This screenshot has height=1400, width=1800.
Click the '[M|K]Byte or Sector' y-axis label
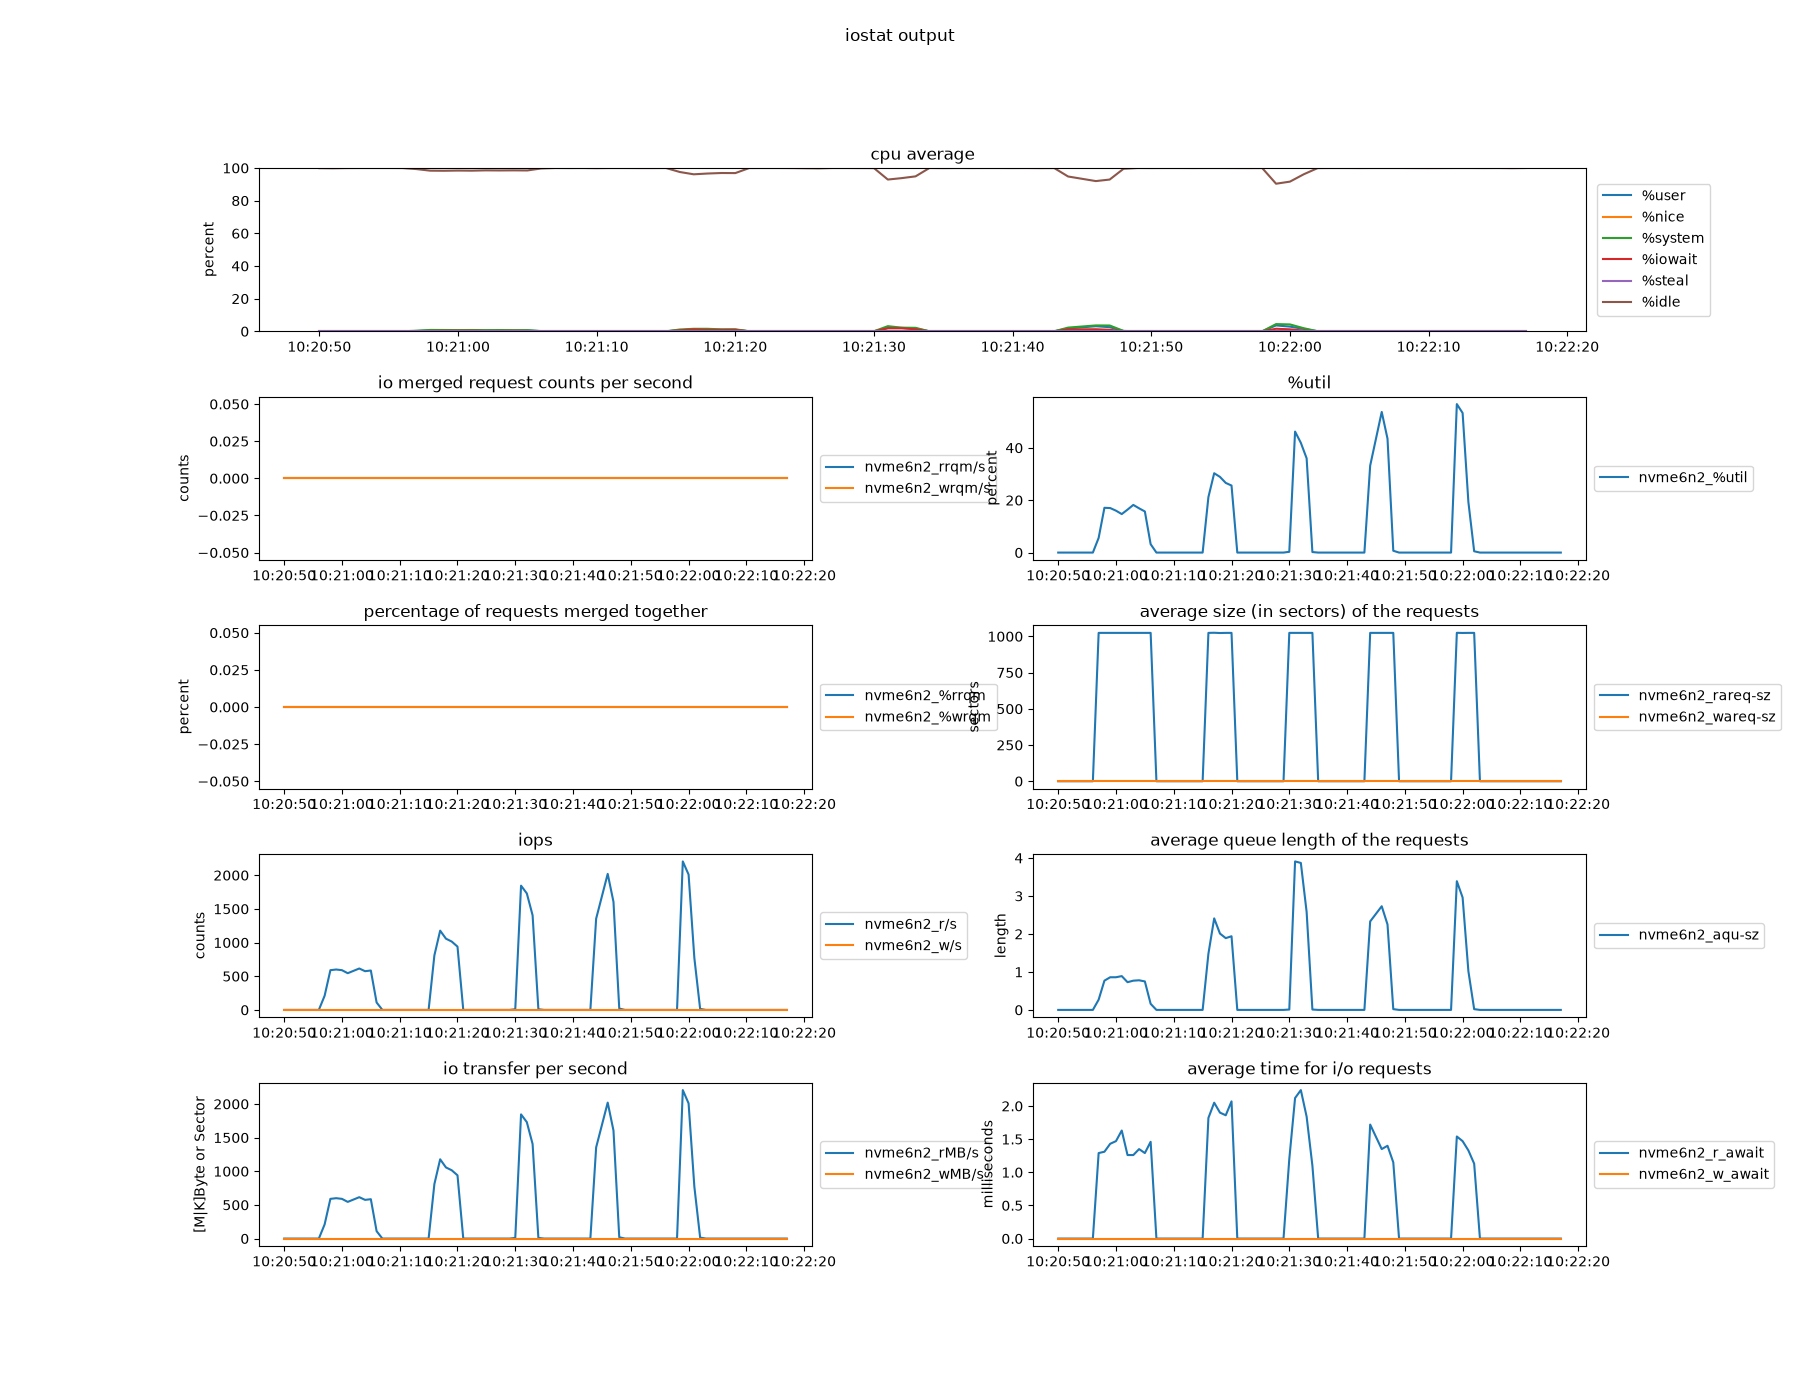coord(200,1165)
